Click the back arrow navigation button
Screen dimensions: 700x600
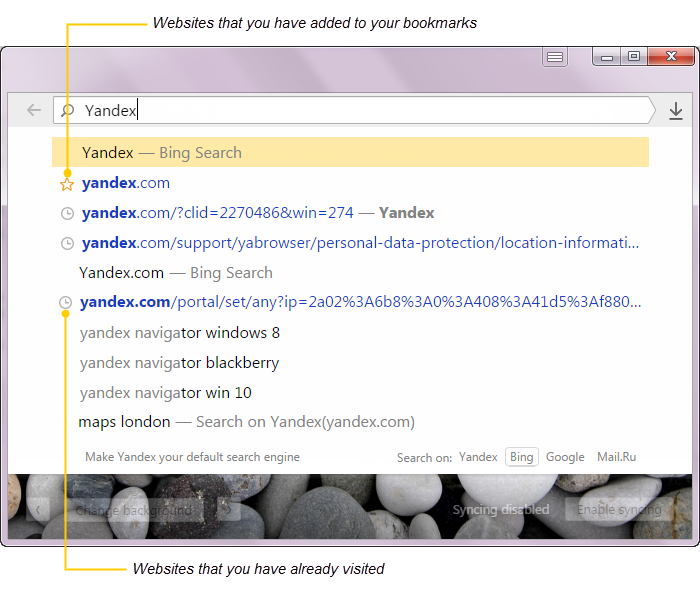tap(34, 110)
